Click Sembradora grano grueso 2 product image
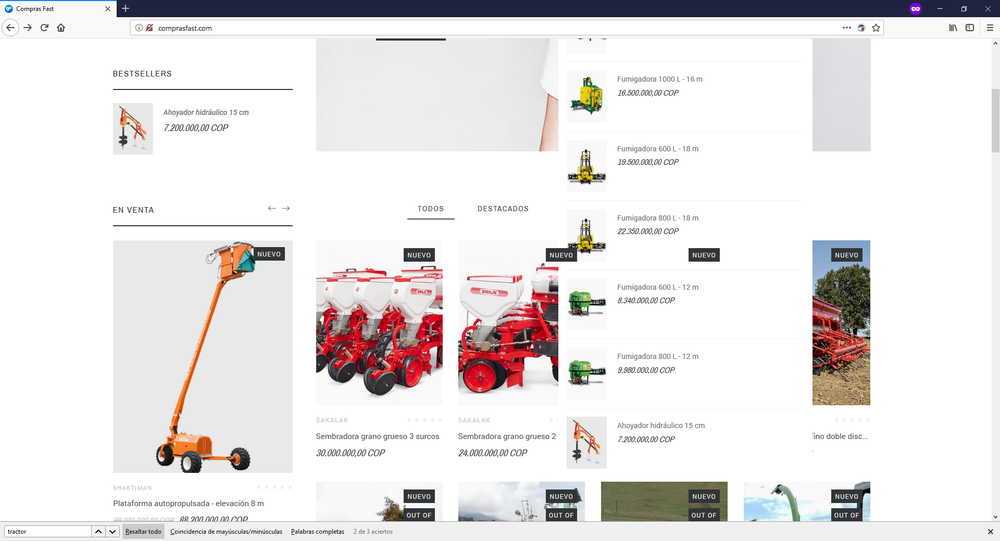 click(x=508, y=323)
